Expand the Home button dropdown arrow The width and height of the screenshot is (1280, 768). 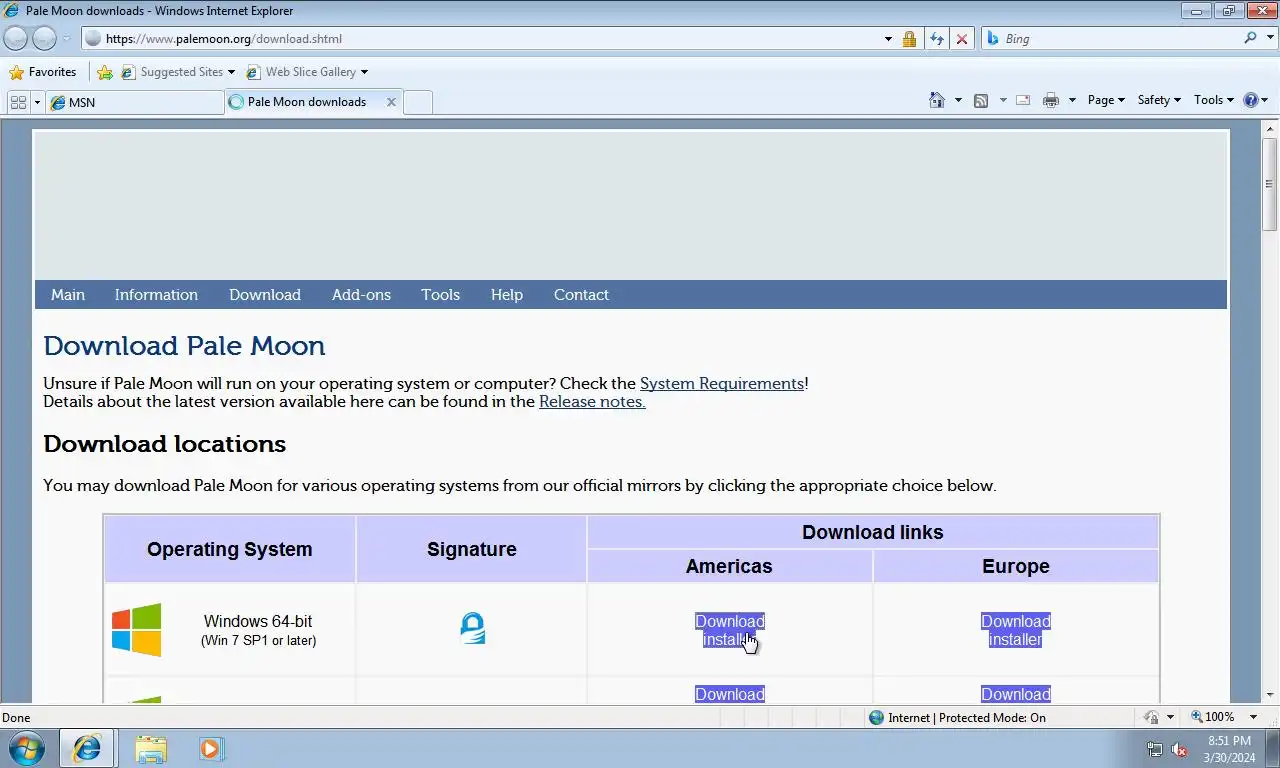pyautogui.click(x=958, y=100)
